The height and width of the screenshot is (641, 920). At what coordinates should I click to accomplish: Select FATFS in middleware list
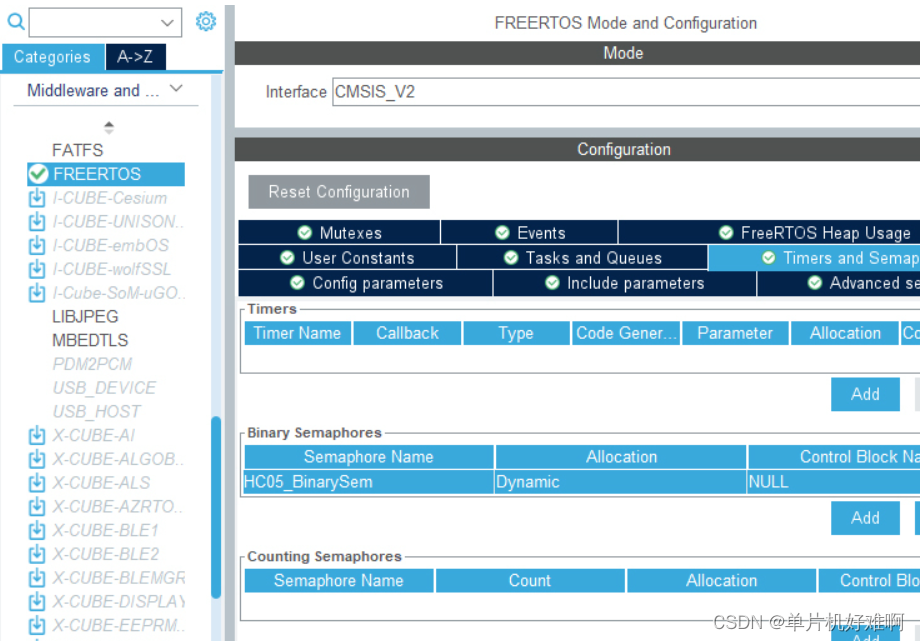(77, 150)
